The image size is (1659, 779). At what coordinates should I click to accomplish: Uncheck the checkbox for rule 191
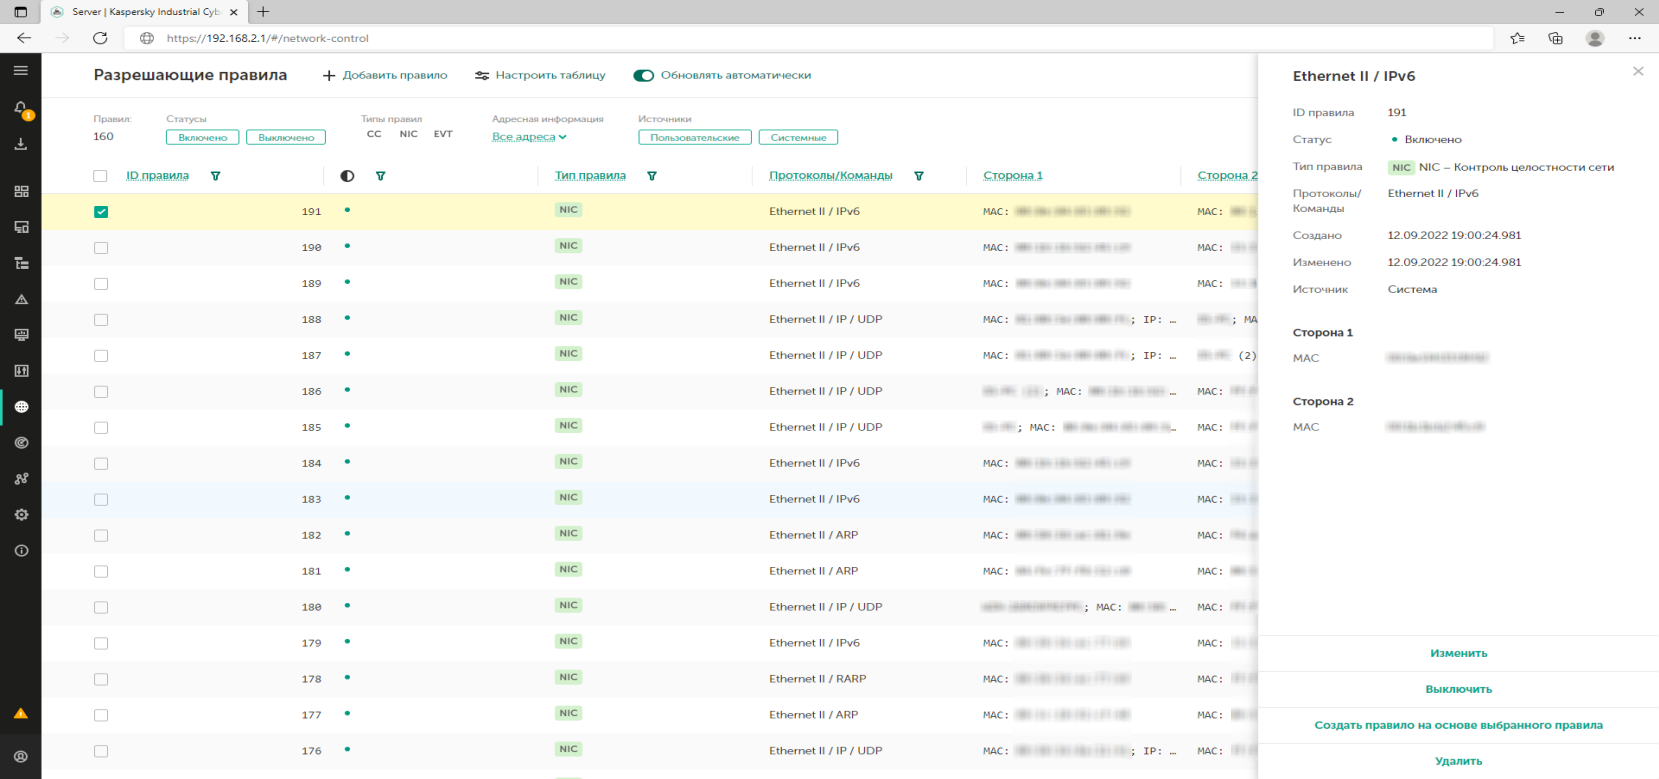click(x=101, y=212)
